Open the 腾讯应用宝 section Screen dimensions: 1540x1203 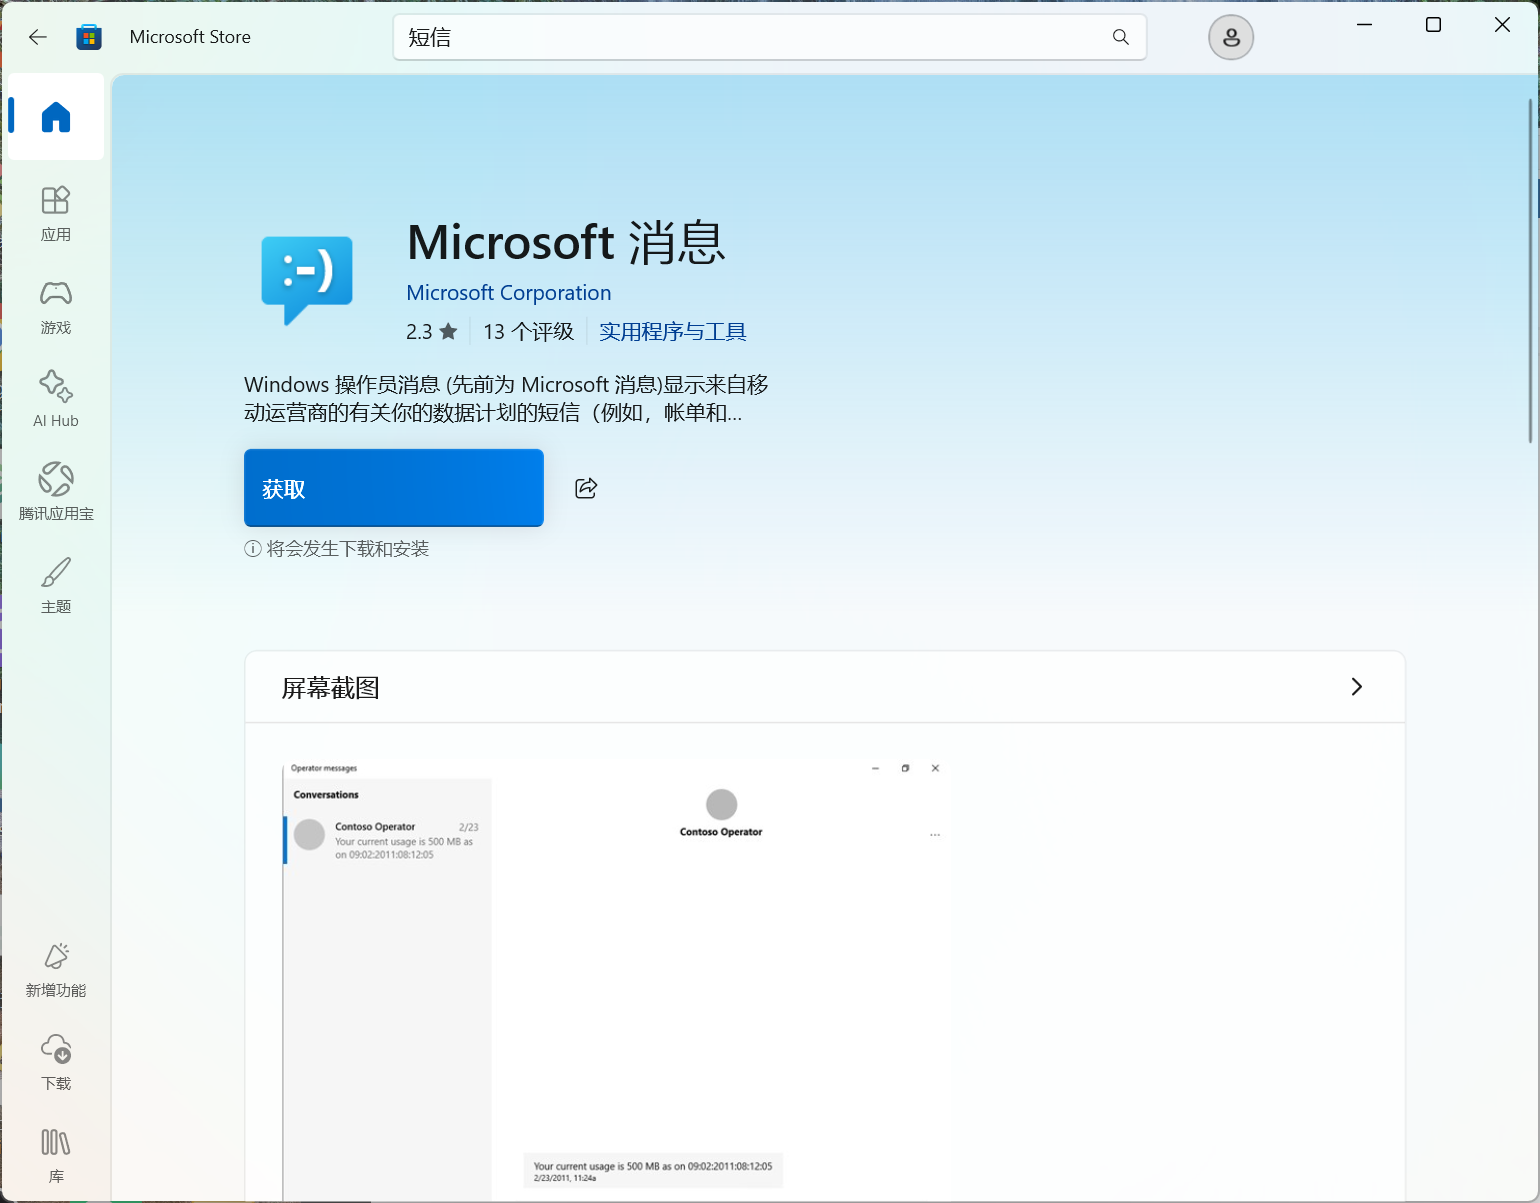pos(56,493)
